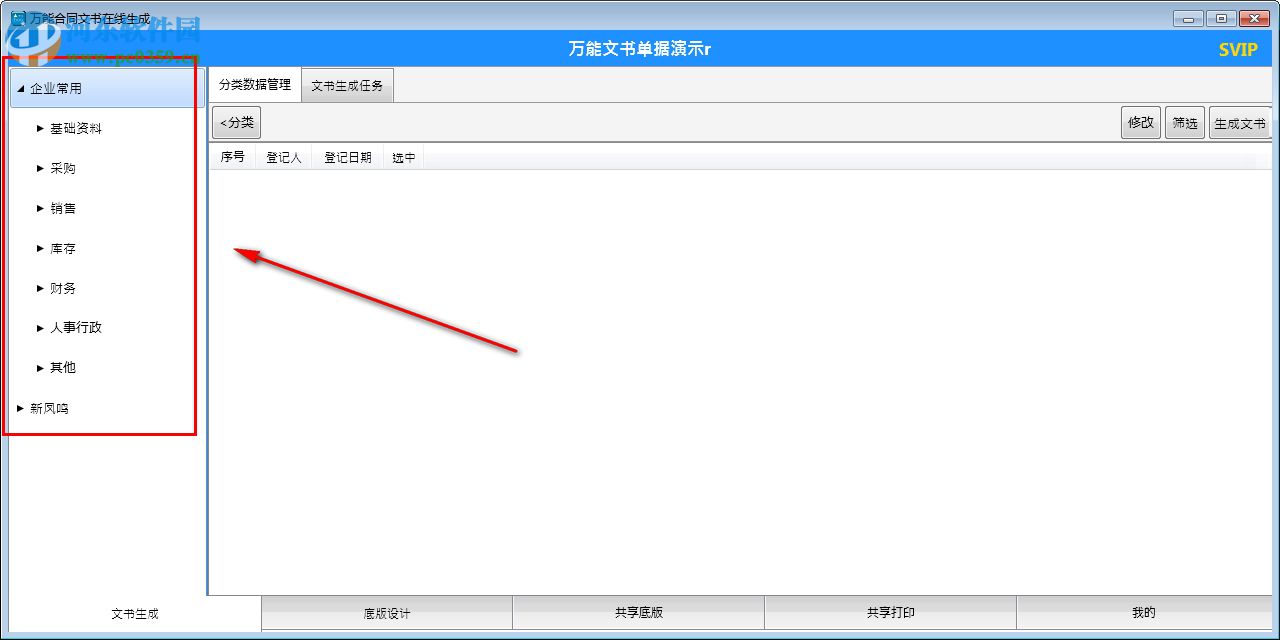This screenshot has width=1280, height=640.
Task: Click the <分类 back button
Action: tap(236, 123)
